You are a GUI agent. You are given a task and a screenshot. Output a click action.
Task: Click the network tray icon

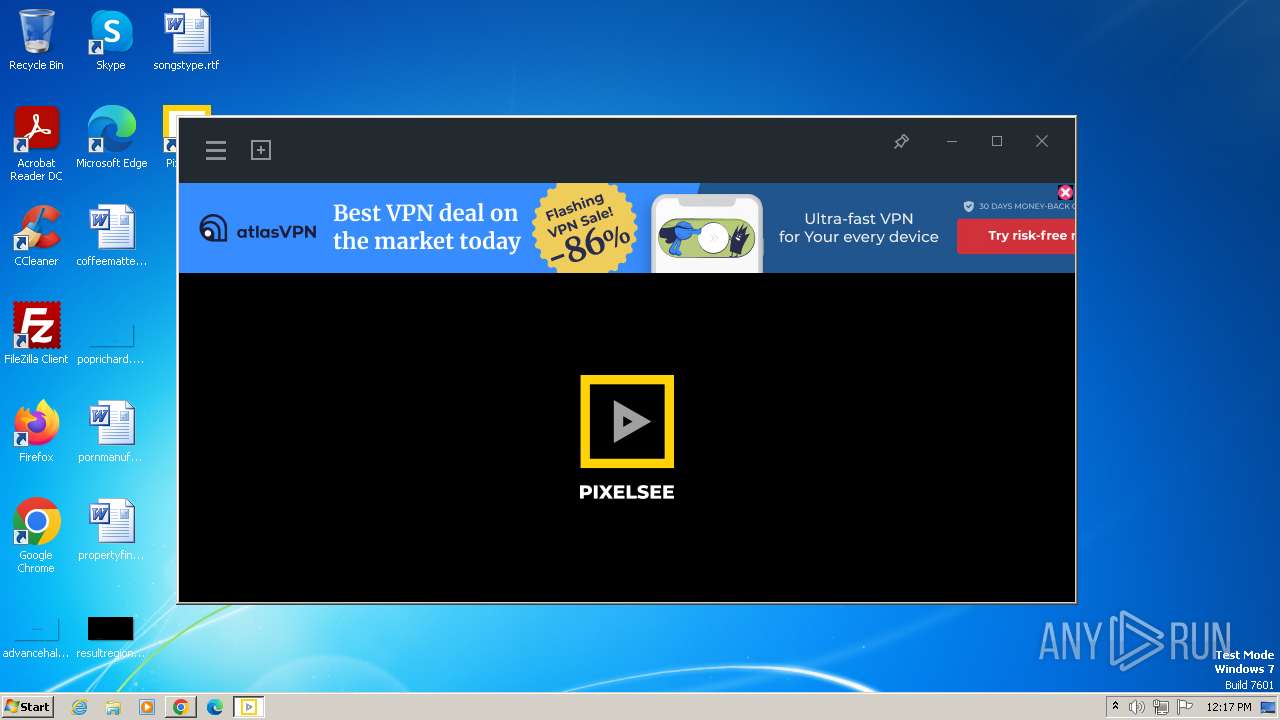click(1161, 707)
